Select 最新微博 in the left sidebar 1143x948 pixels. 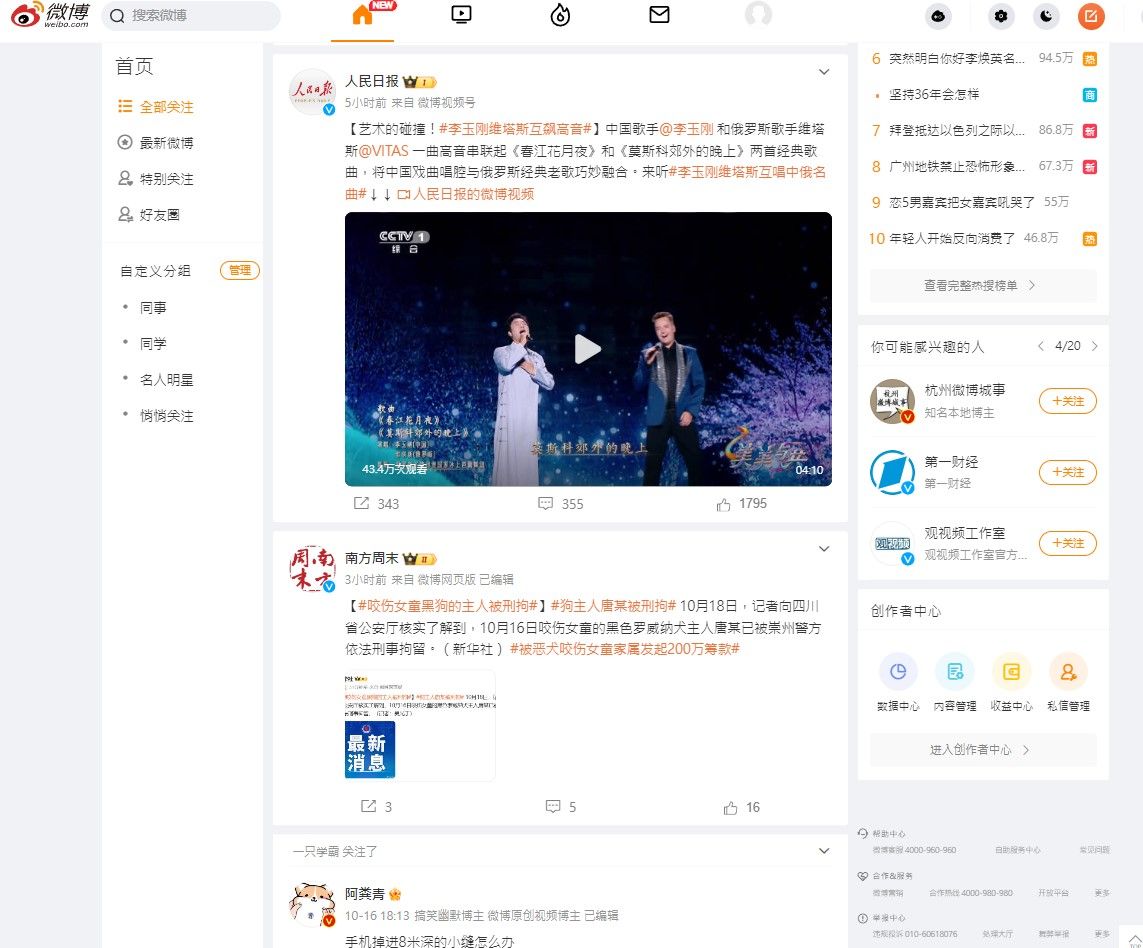click(166, 143)
